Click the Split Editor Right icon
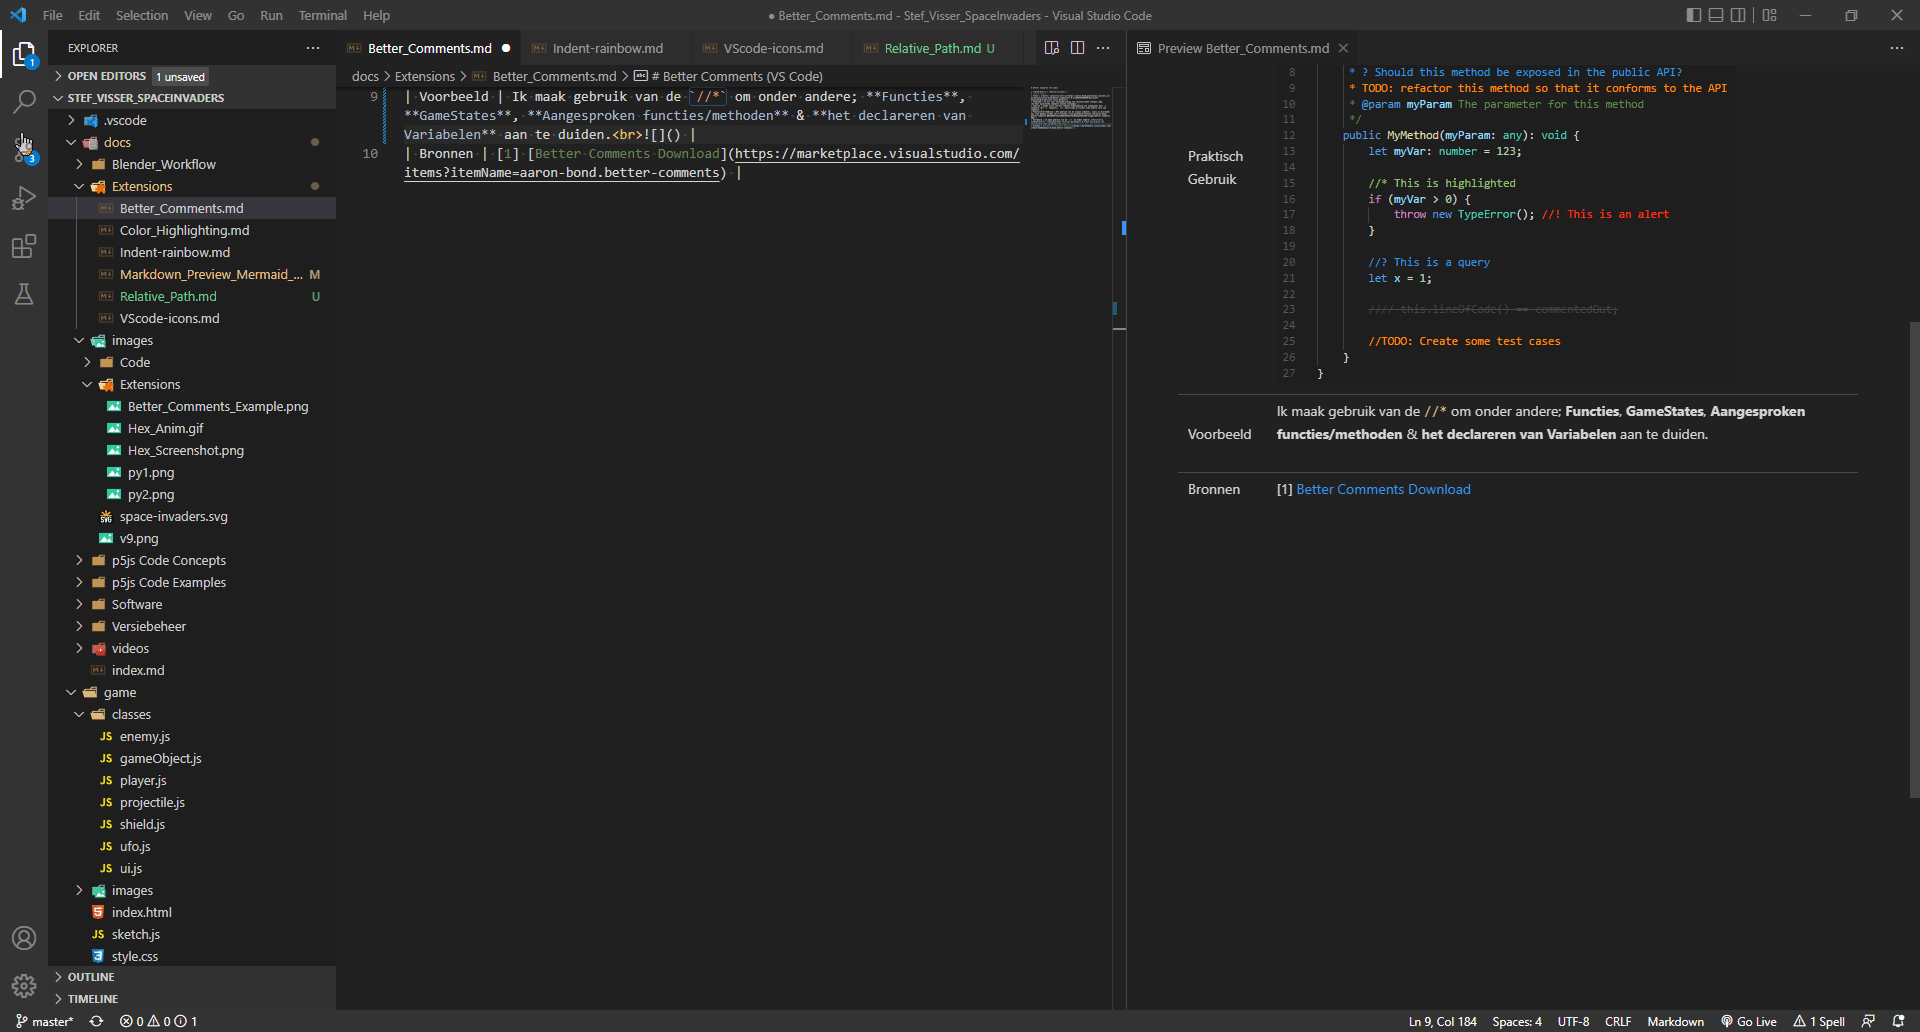 [x=1077, y=48]
